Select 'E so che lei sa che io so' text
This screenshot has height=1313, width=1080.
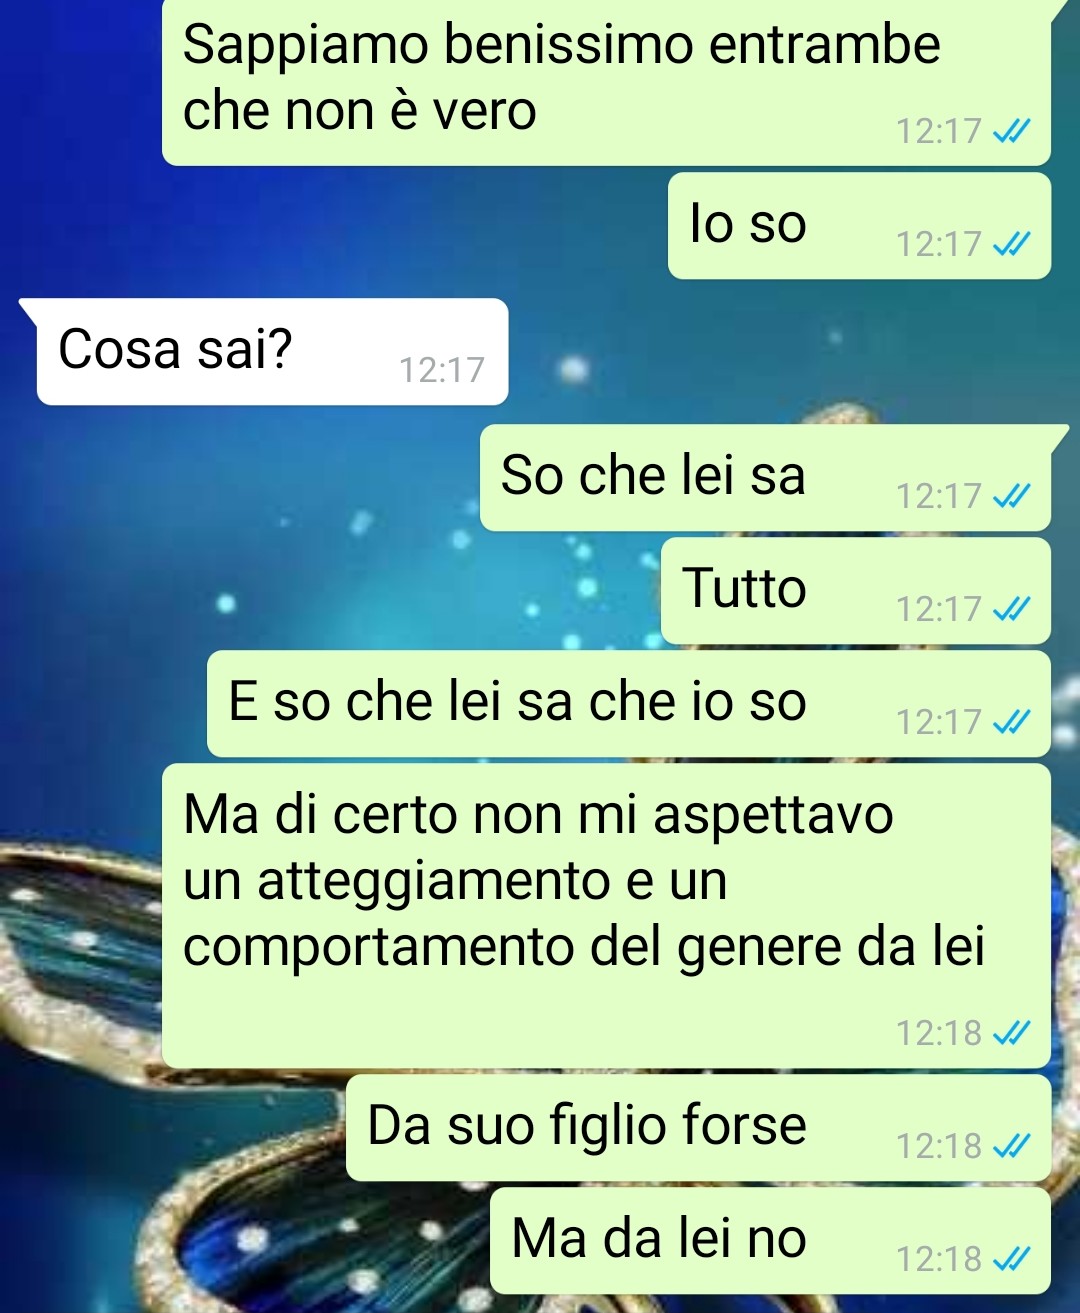click(517, 701)
